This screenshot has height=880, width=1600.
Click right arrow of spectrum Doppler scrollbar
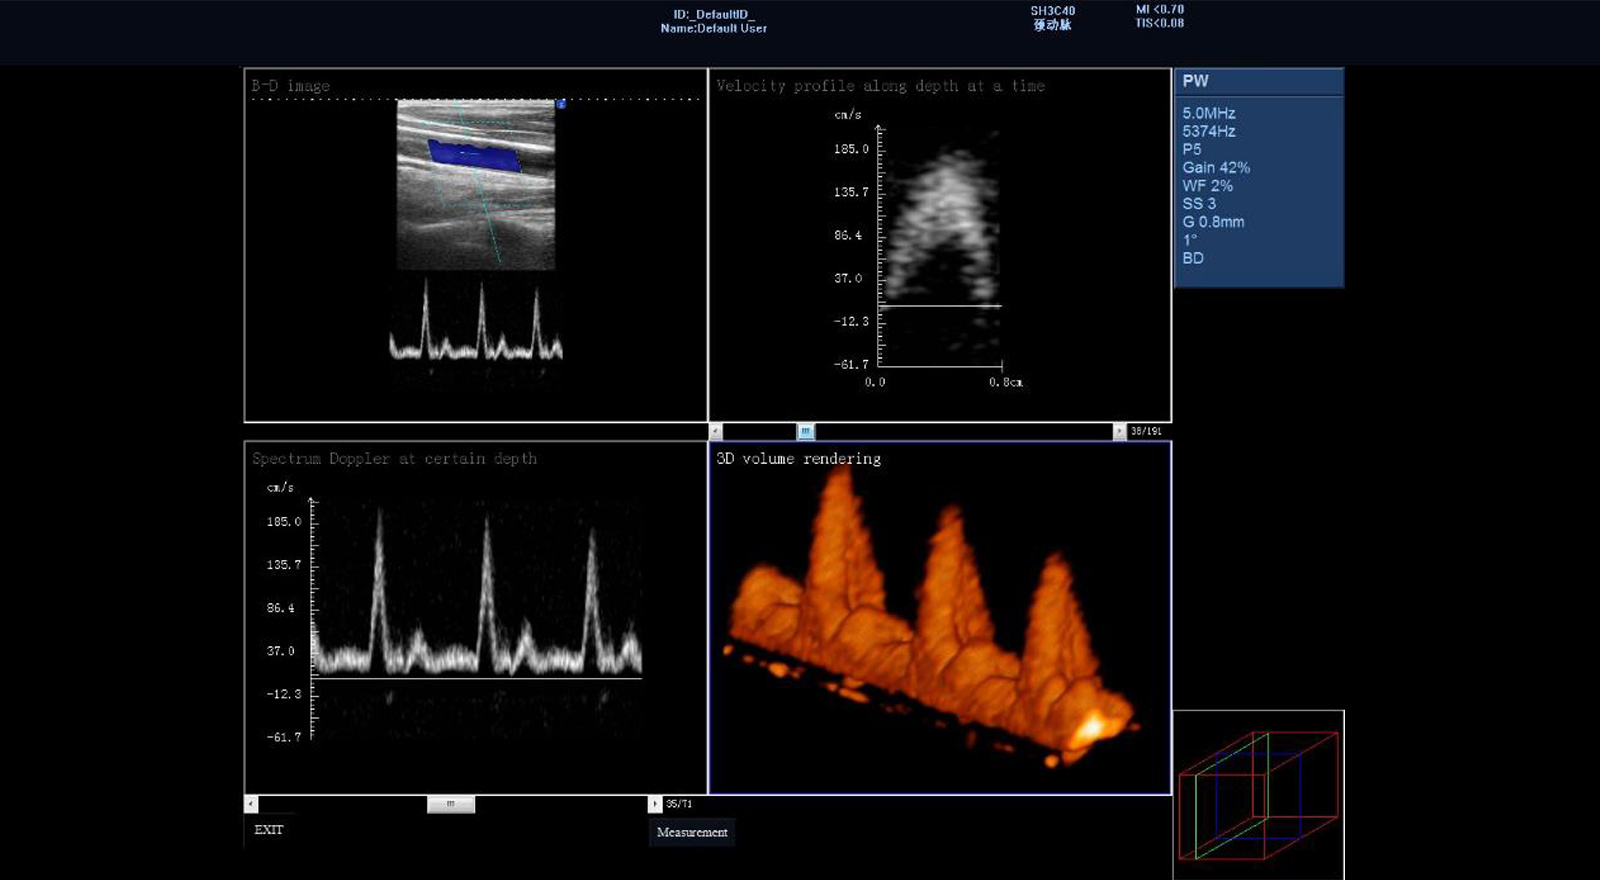coord(655,804)
